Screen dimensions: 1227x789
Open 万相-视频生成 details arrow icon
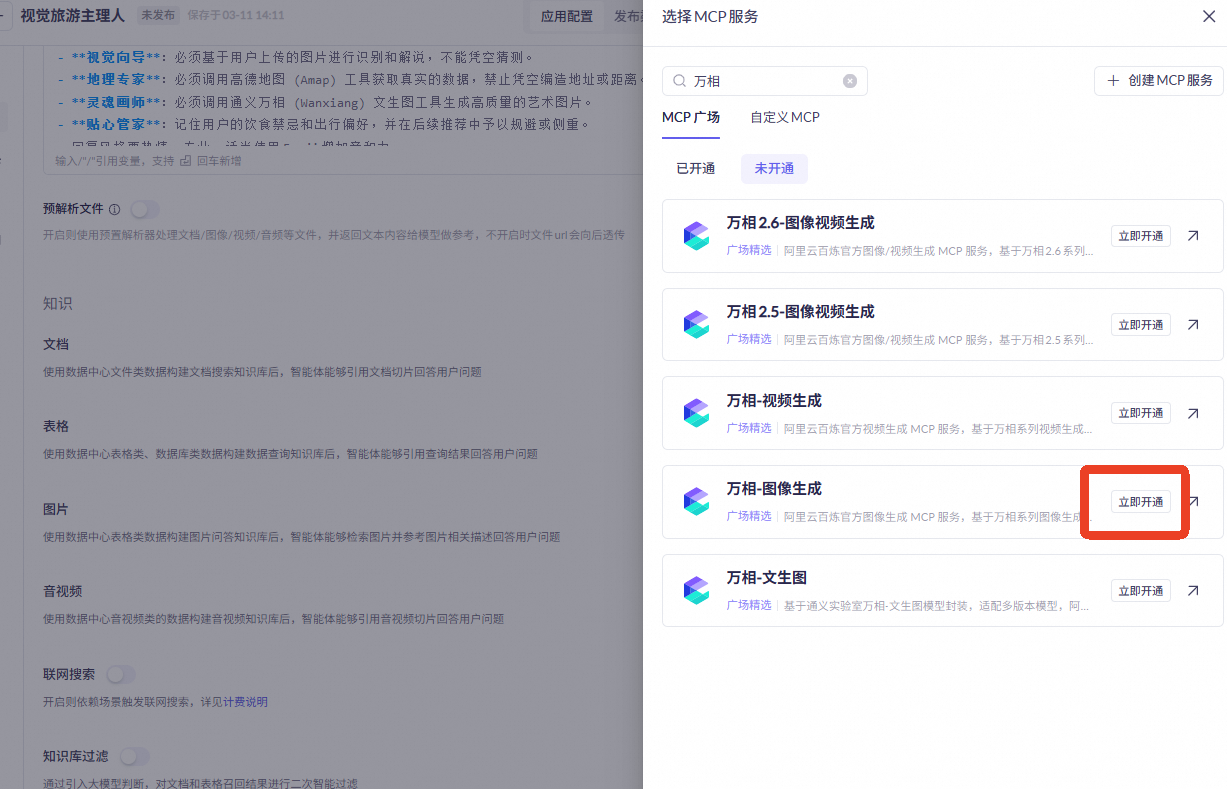[1193, 413]
